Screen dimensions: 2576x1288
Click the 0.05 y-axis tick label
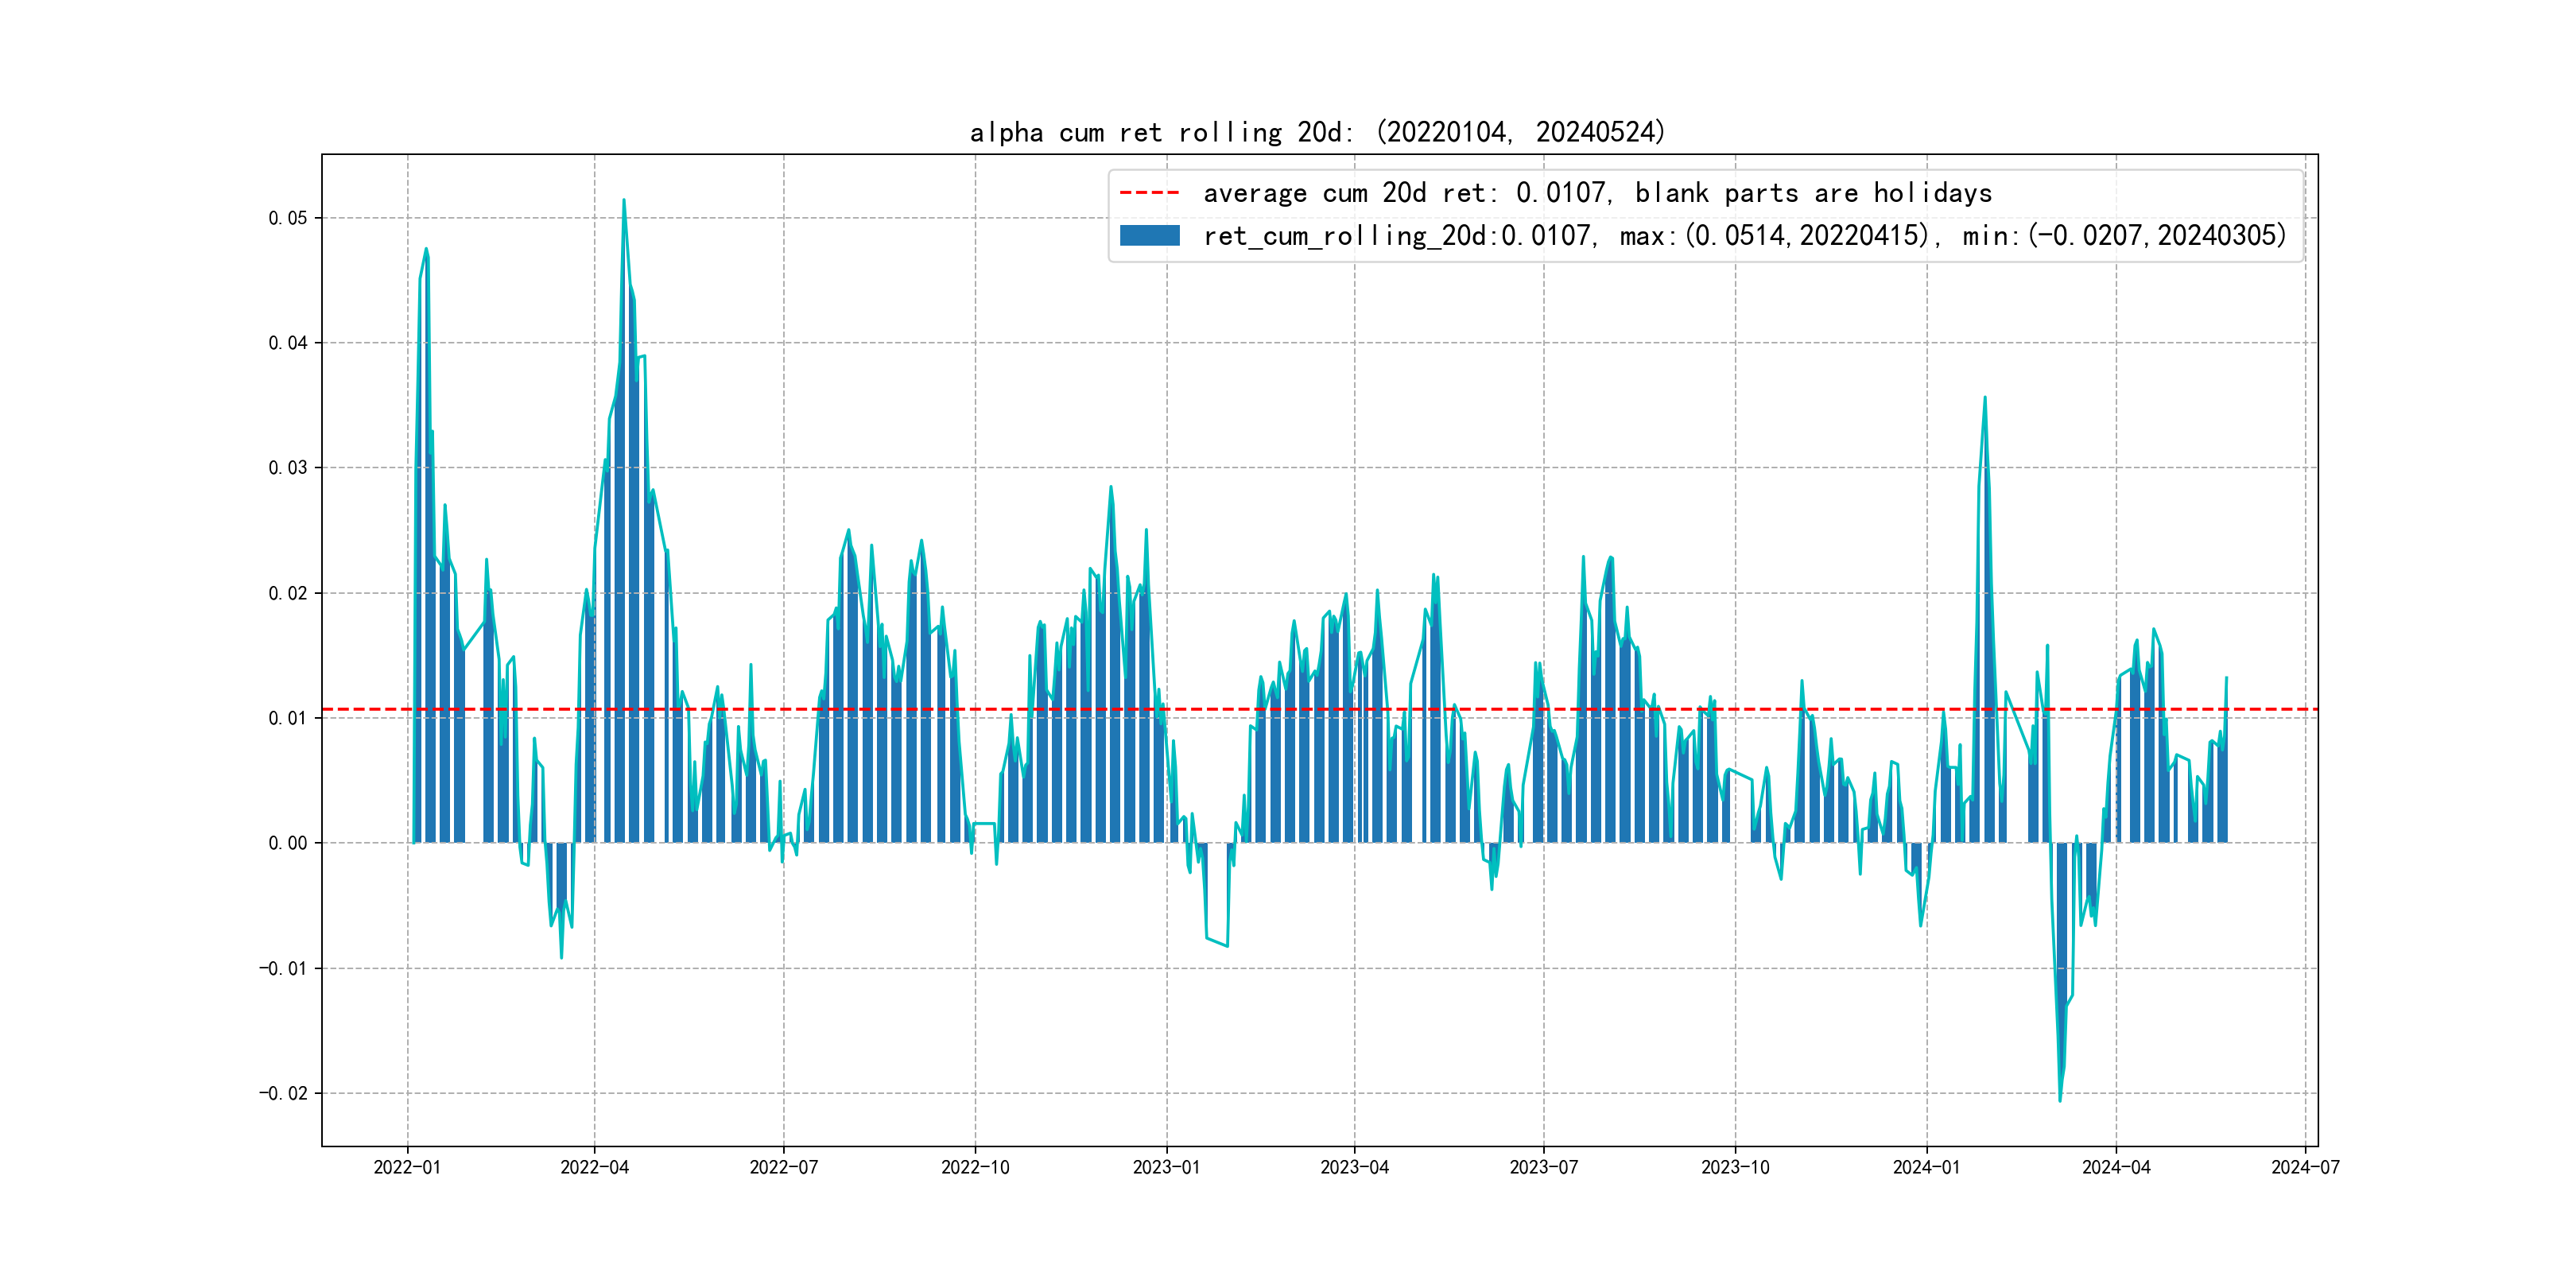click(288, 218)
